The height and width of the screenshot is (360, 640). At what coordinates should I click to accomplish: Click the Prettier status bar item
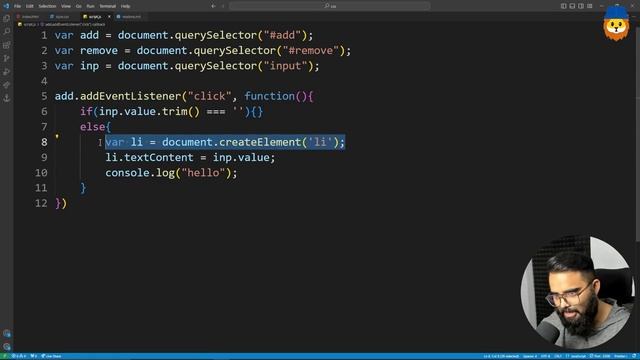[620, 356]
